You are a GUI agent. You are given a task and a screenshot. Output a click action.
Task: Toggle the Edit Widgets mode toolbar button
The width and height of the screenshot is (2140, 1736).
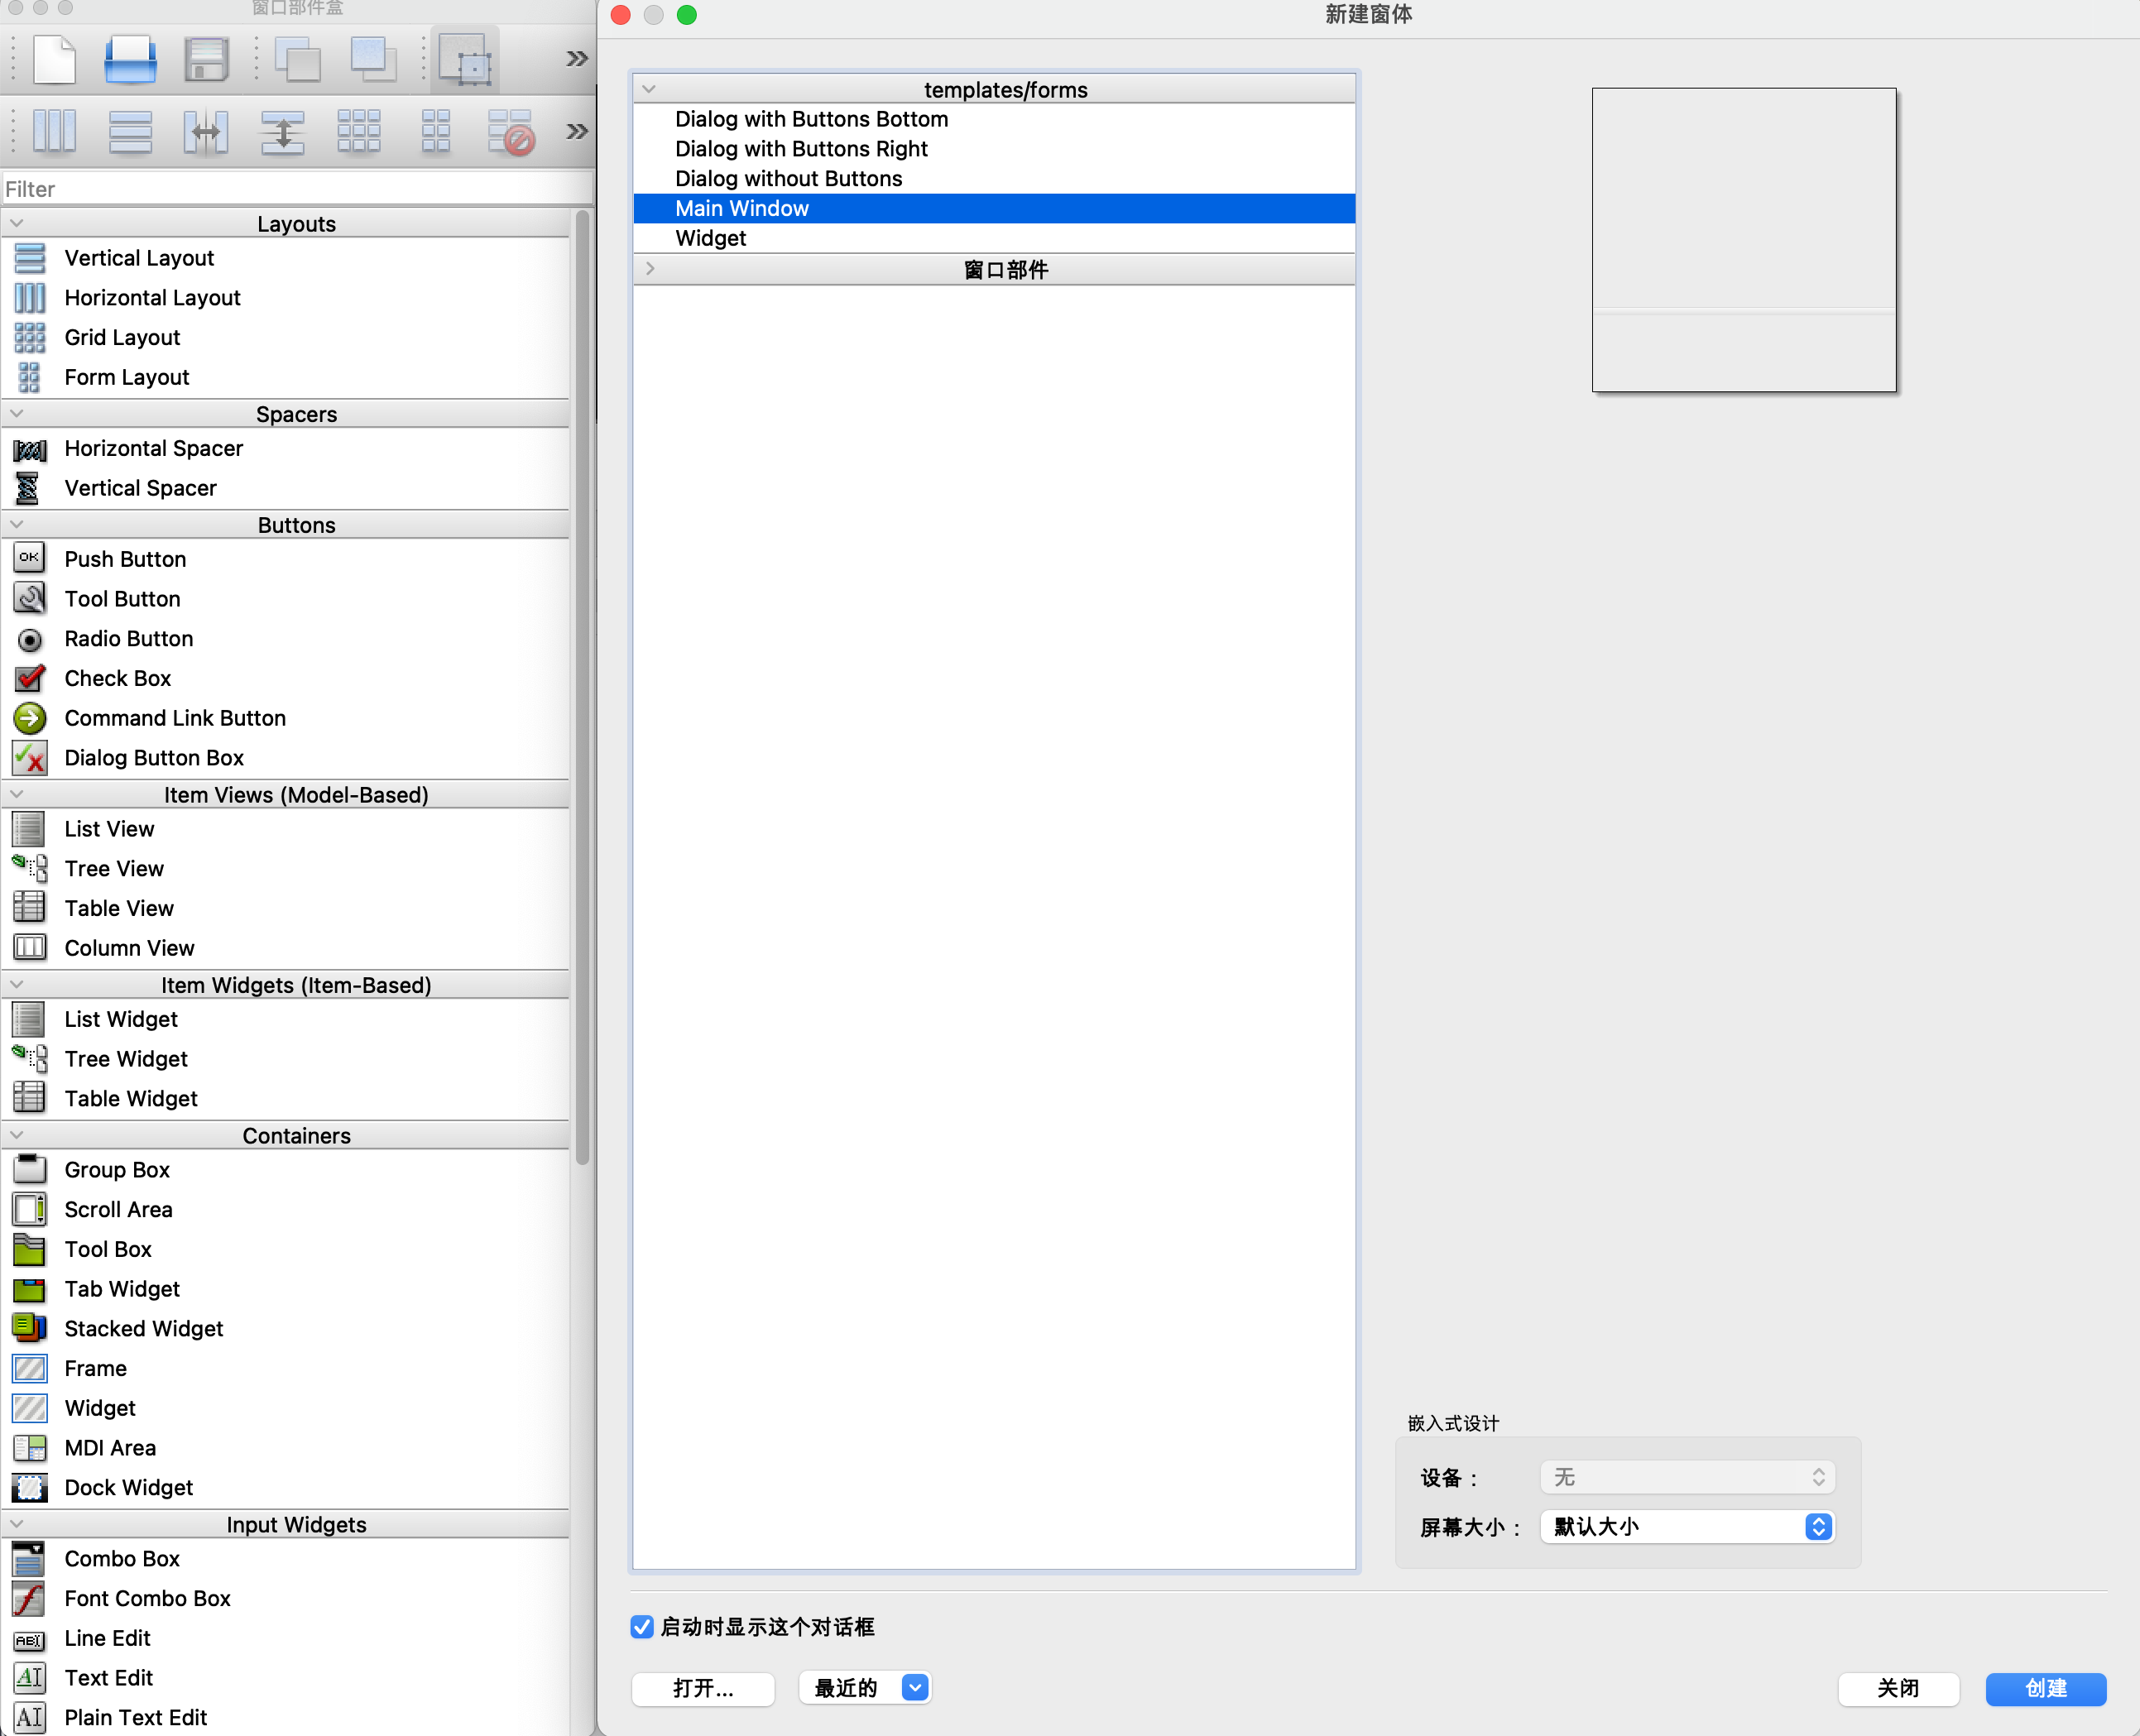tap(465, 59)
